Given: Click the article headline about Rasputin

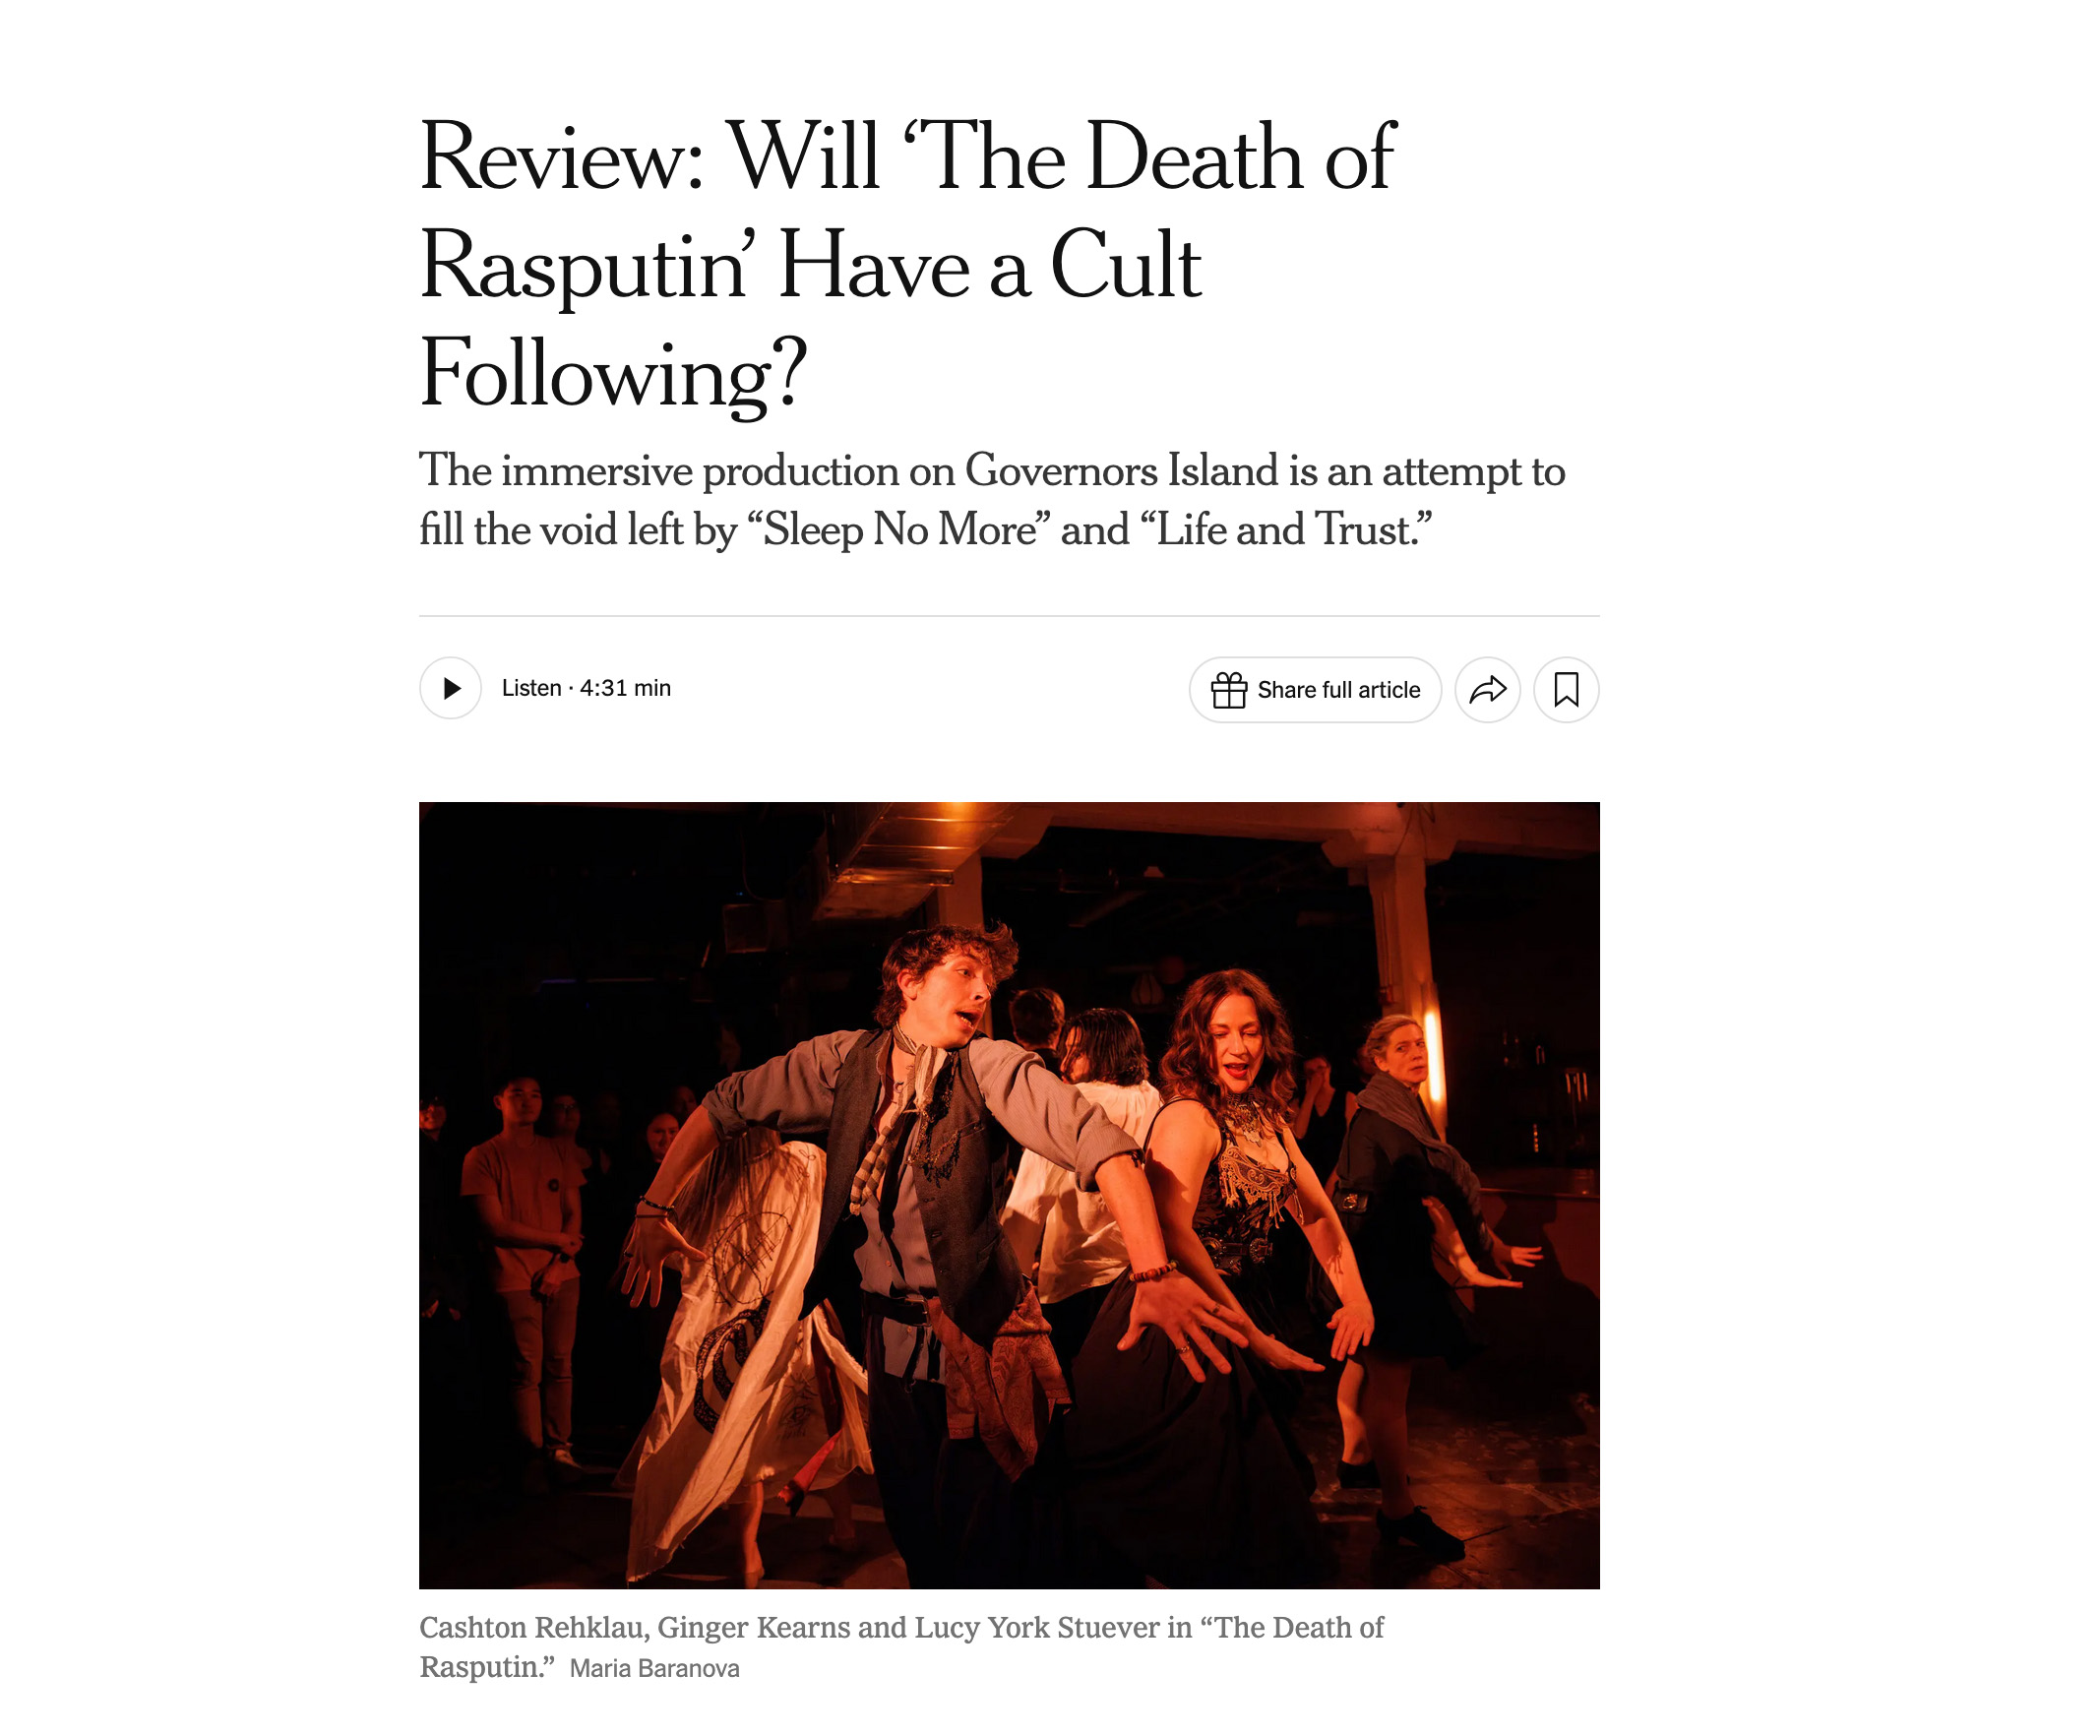Looking at the screenshot, I should tap(908, 264).
